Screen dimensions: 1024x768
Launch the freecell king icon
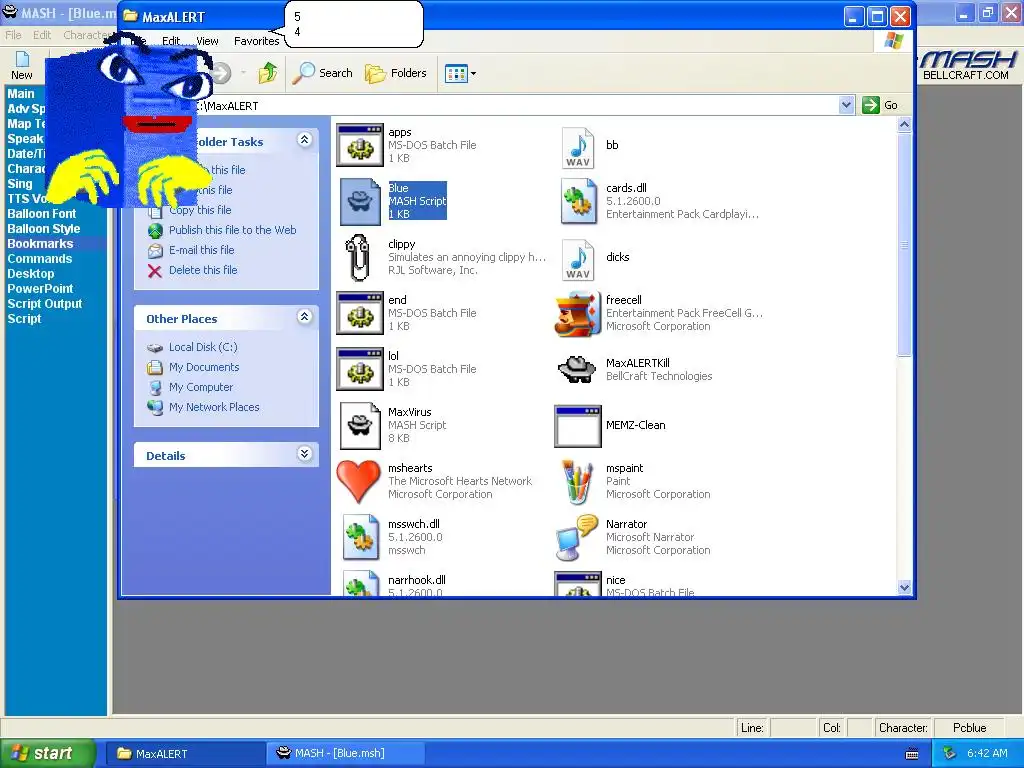coord(577,313)
